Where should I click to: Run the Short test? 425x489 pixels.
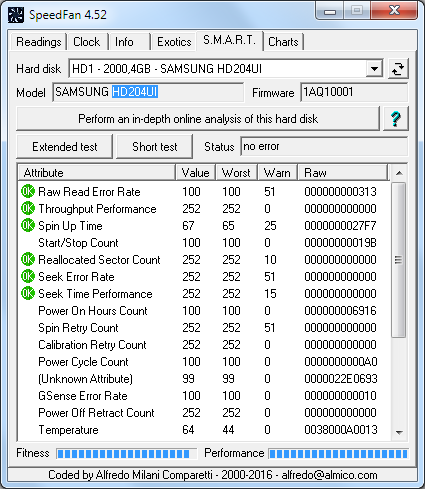155,147
